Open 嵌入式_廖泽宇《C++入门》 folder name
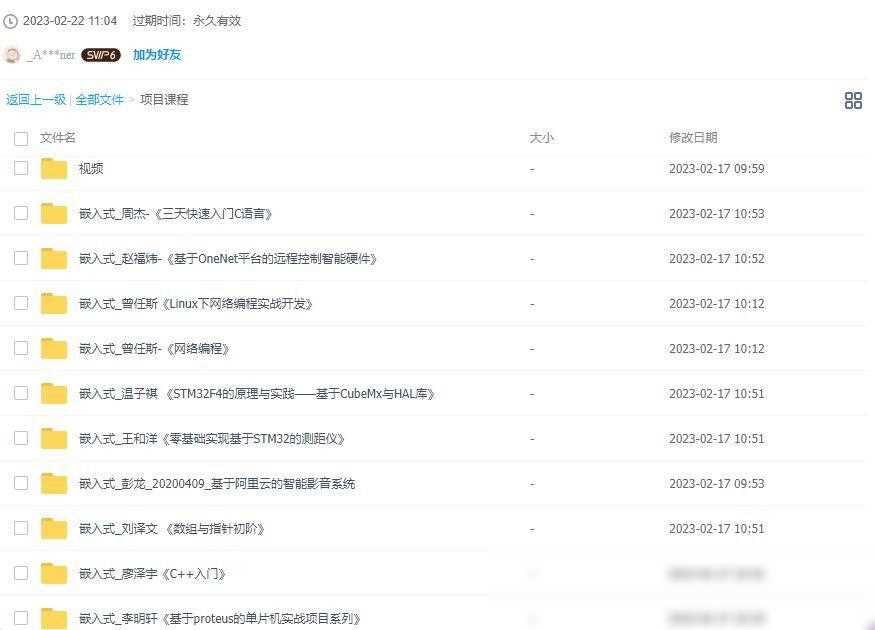875x630 pixels. (x=152, y=574)
